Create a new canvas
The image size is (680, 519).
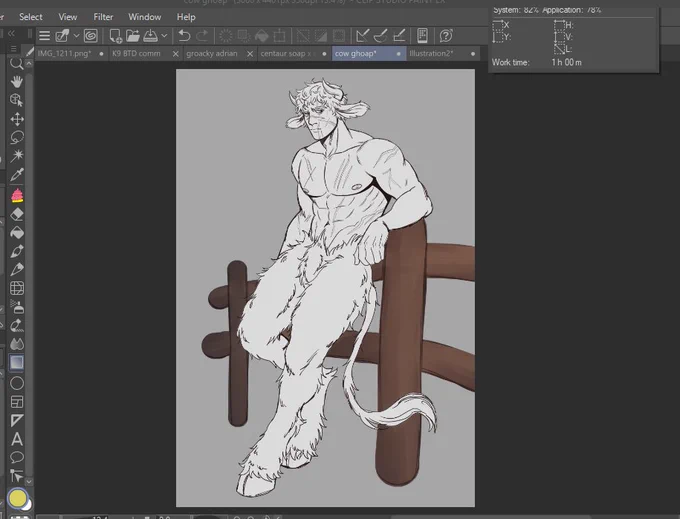115,36
